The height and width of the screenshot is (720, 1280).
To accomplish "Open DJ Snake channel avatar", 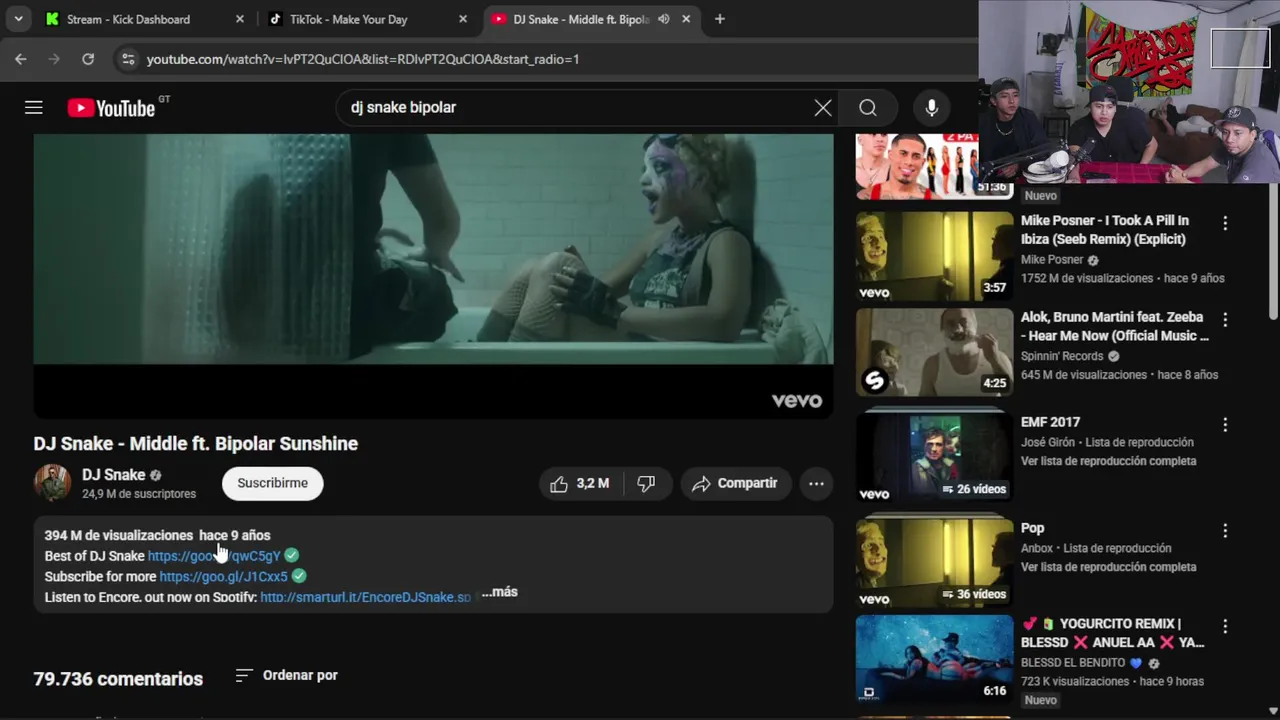I will click(53, 483).
